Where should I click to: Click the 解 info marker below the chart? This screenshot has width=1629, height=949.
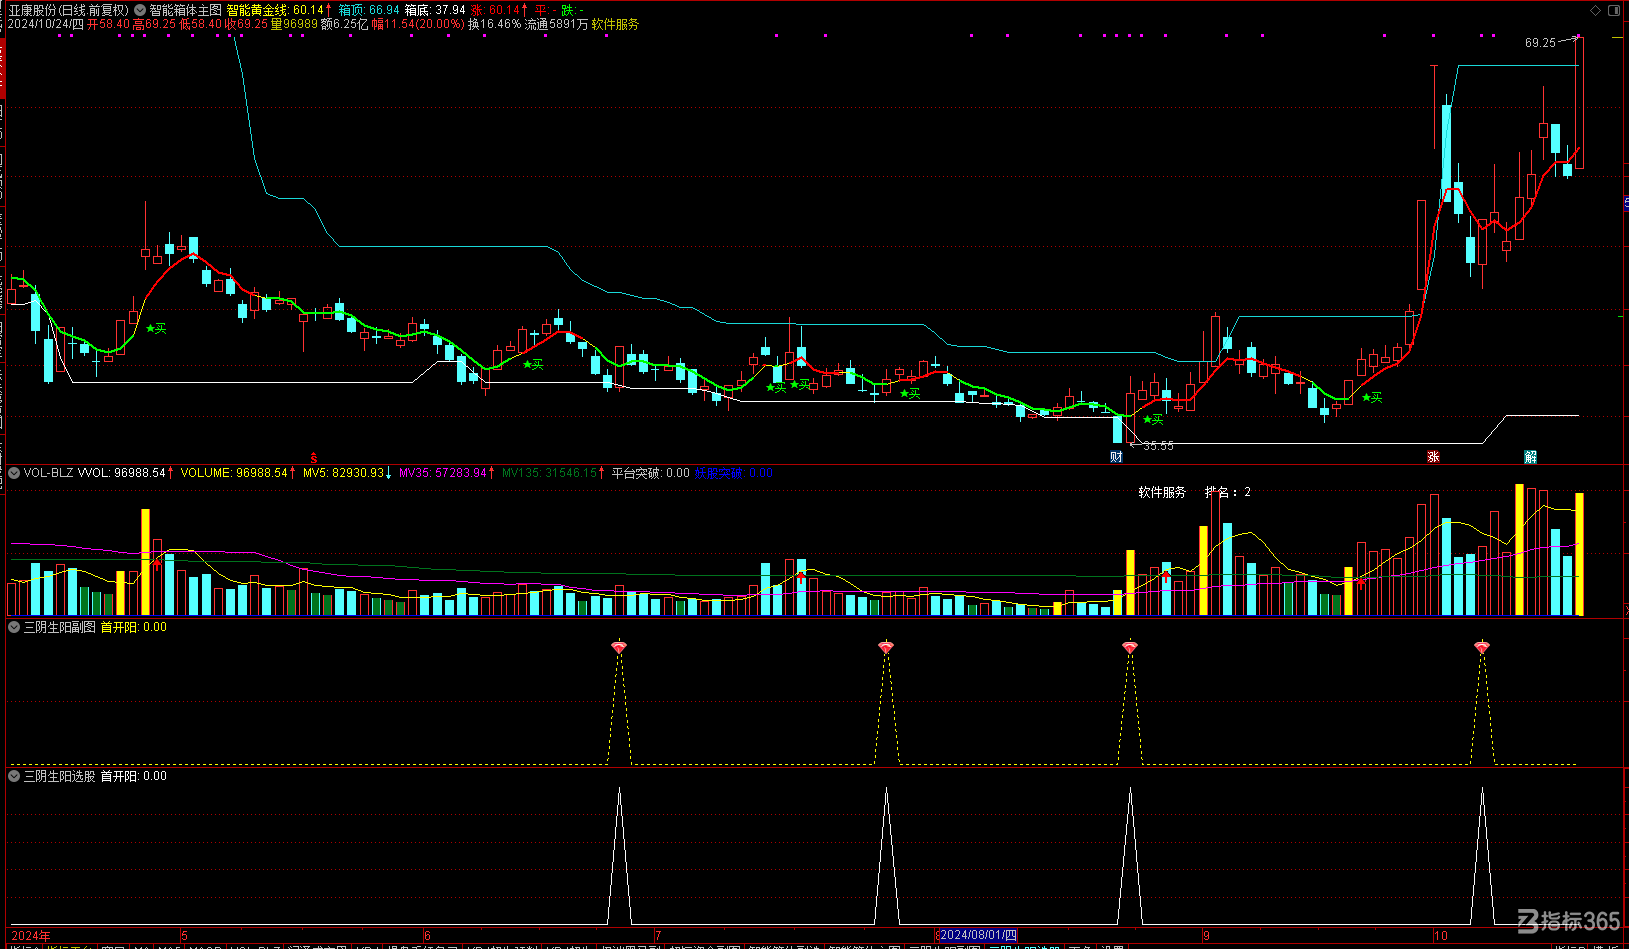[x=1530, y=457]
